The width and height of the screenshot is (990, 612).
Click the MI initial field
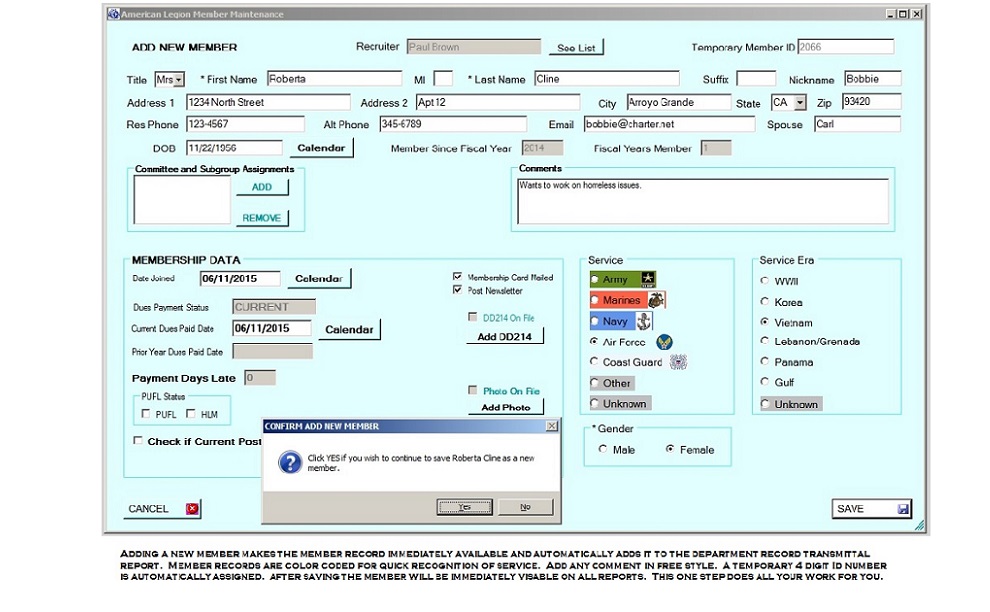point(443,79)
